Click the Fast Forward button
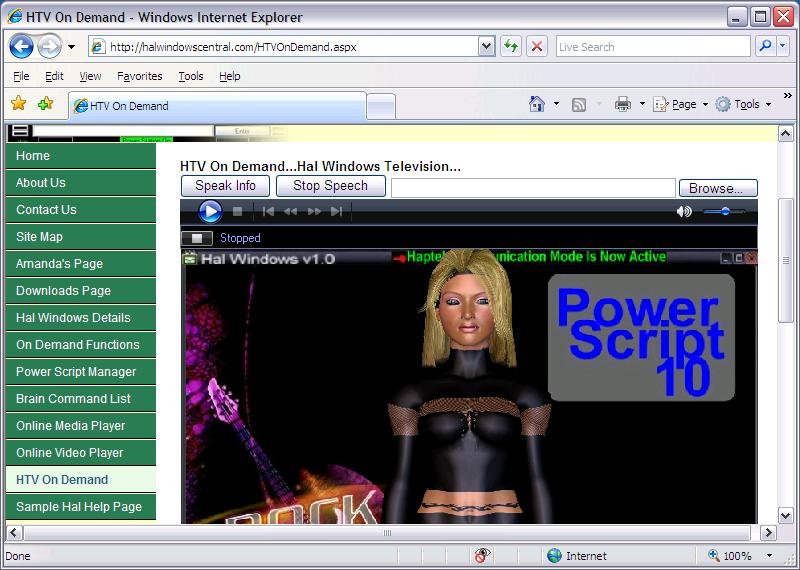The image size is (800, 570). [314, 211]
